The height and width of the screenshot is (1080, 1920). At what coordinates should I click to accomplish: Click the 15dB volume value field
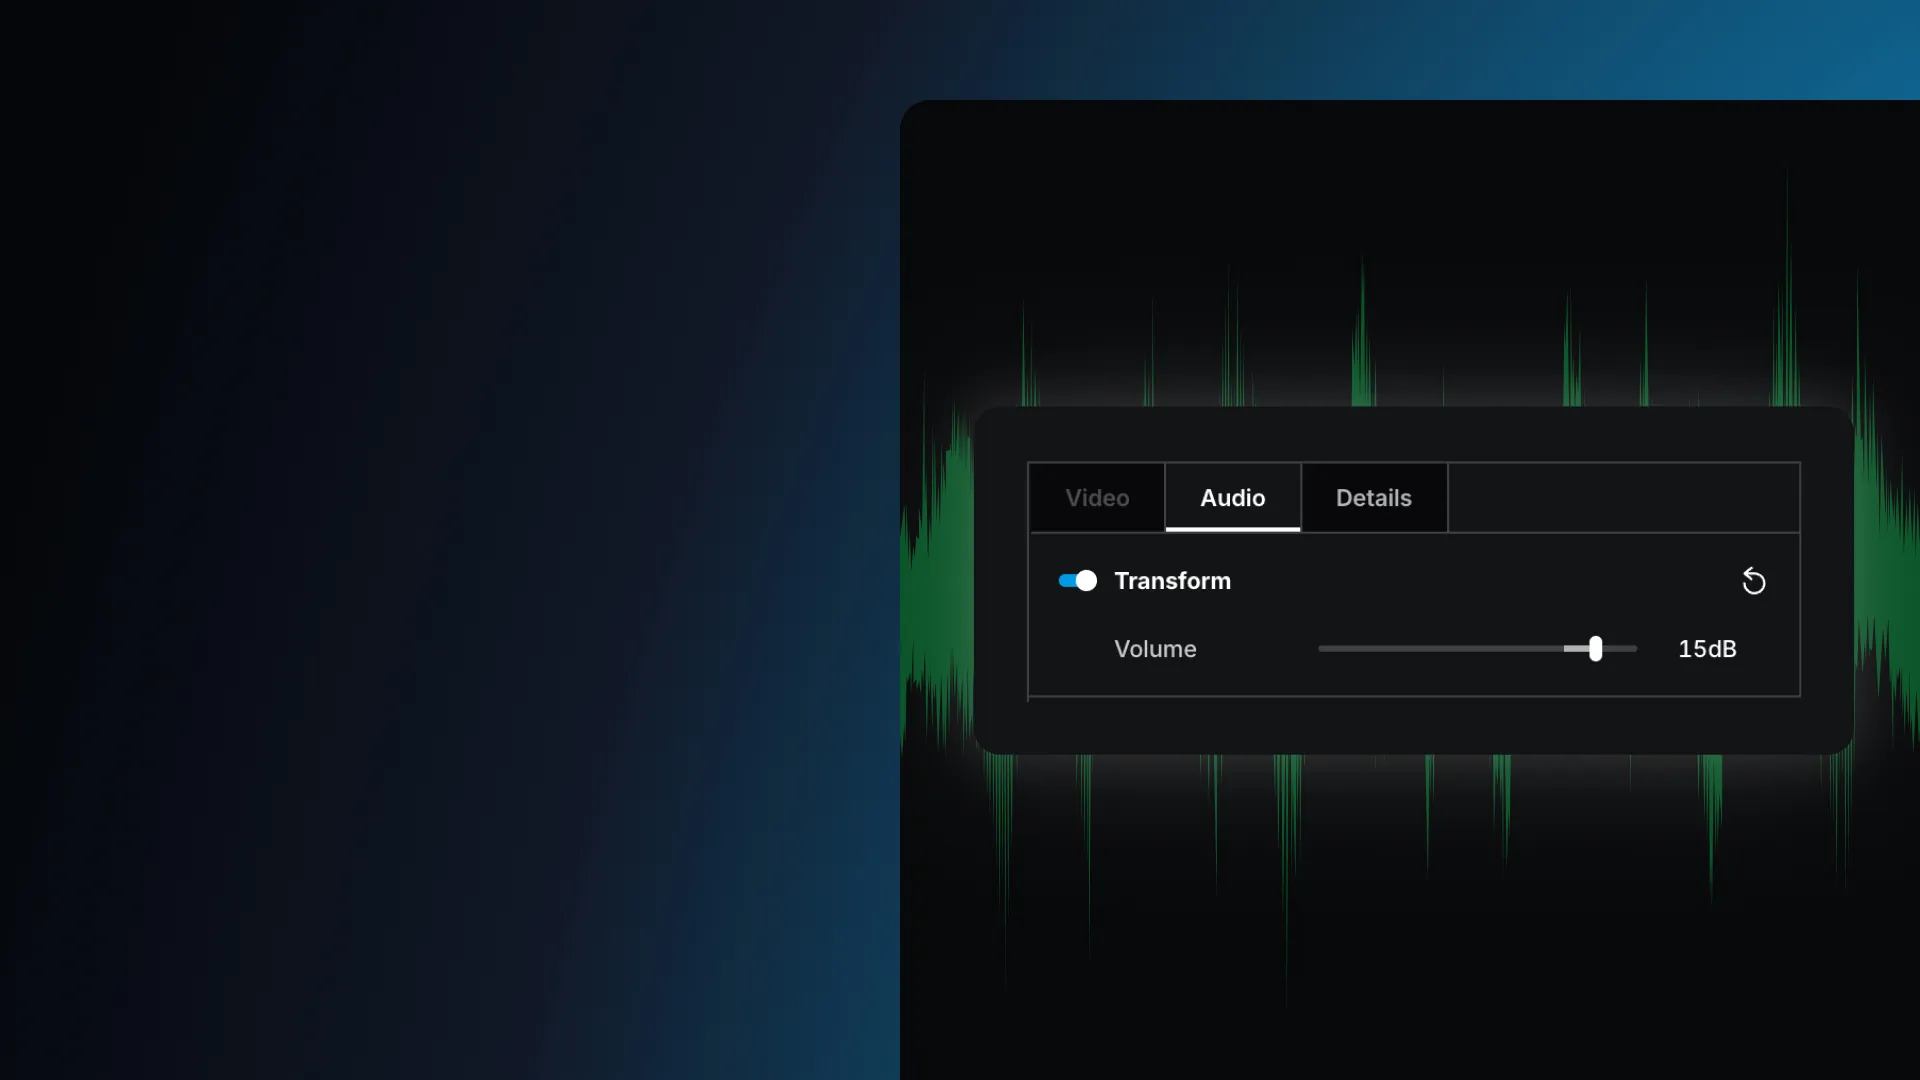click(1706, 649)
